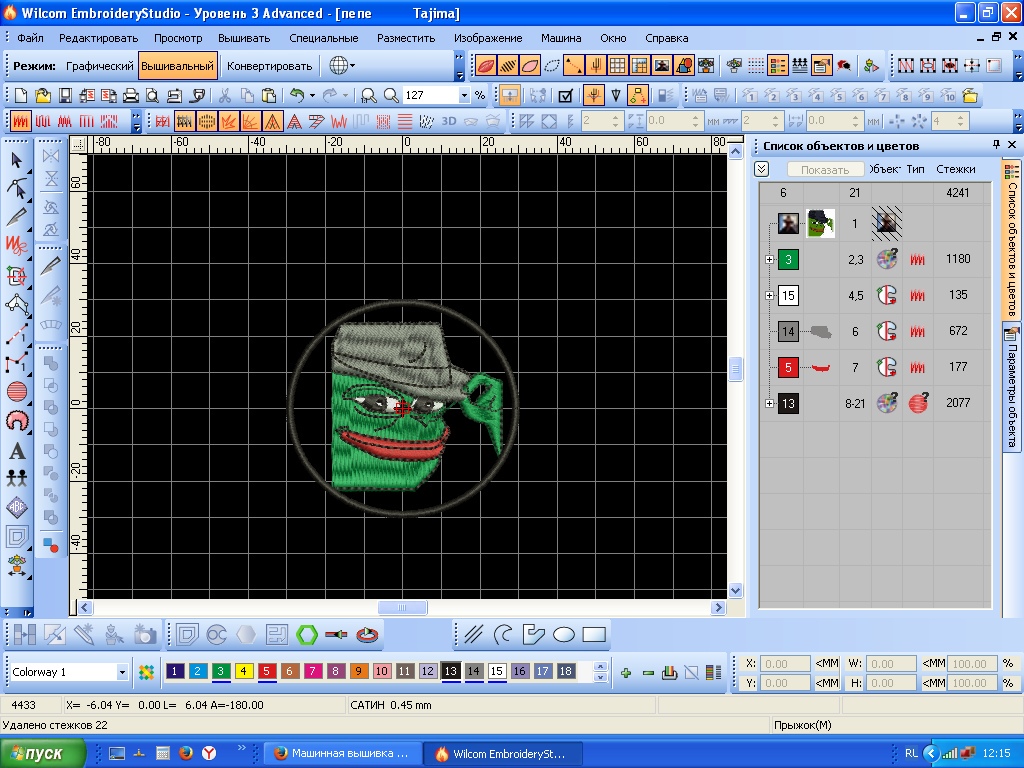
Task: Switch to Вышивальный mode
Action: pos(178,66)
